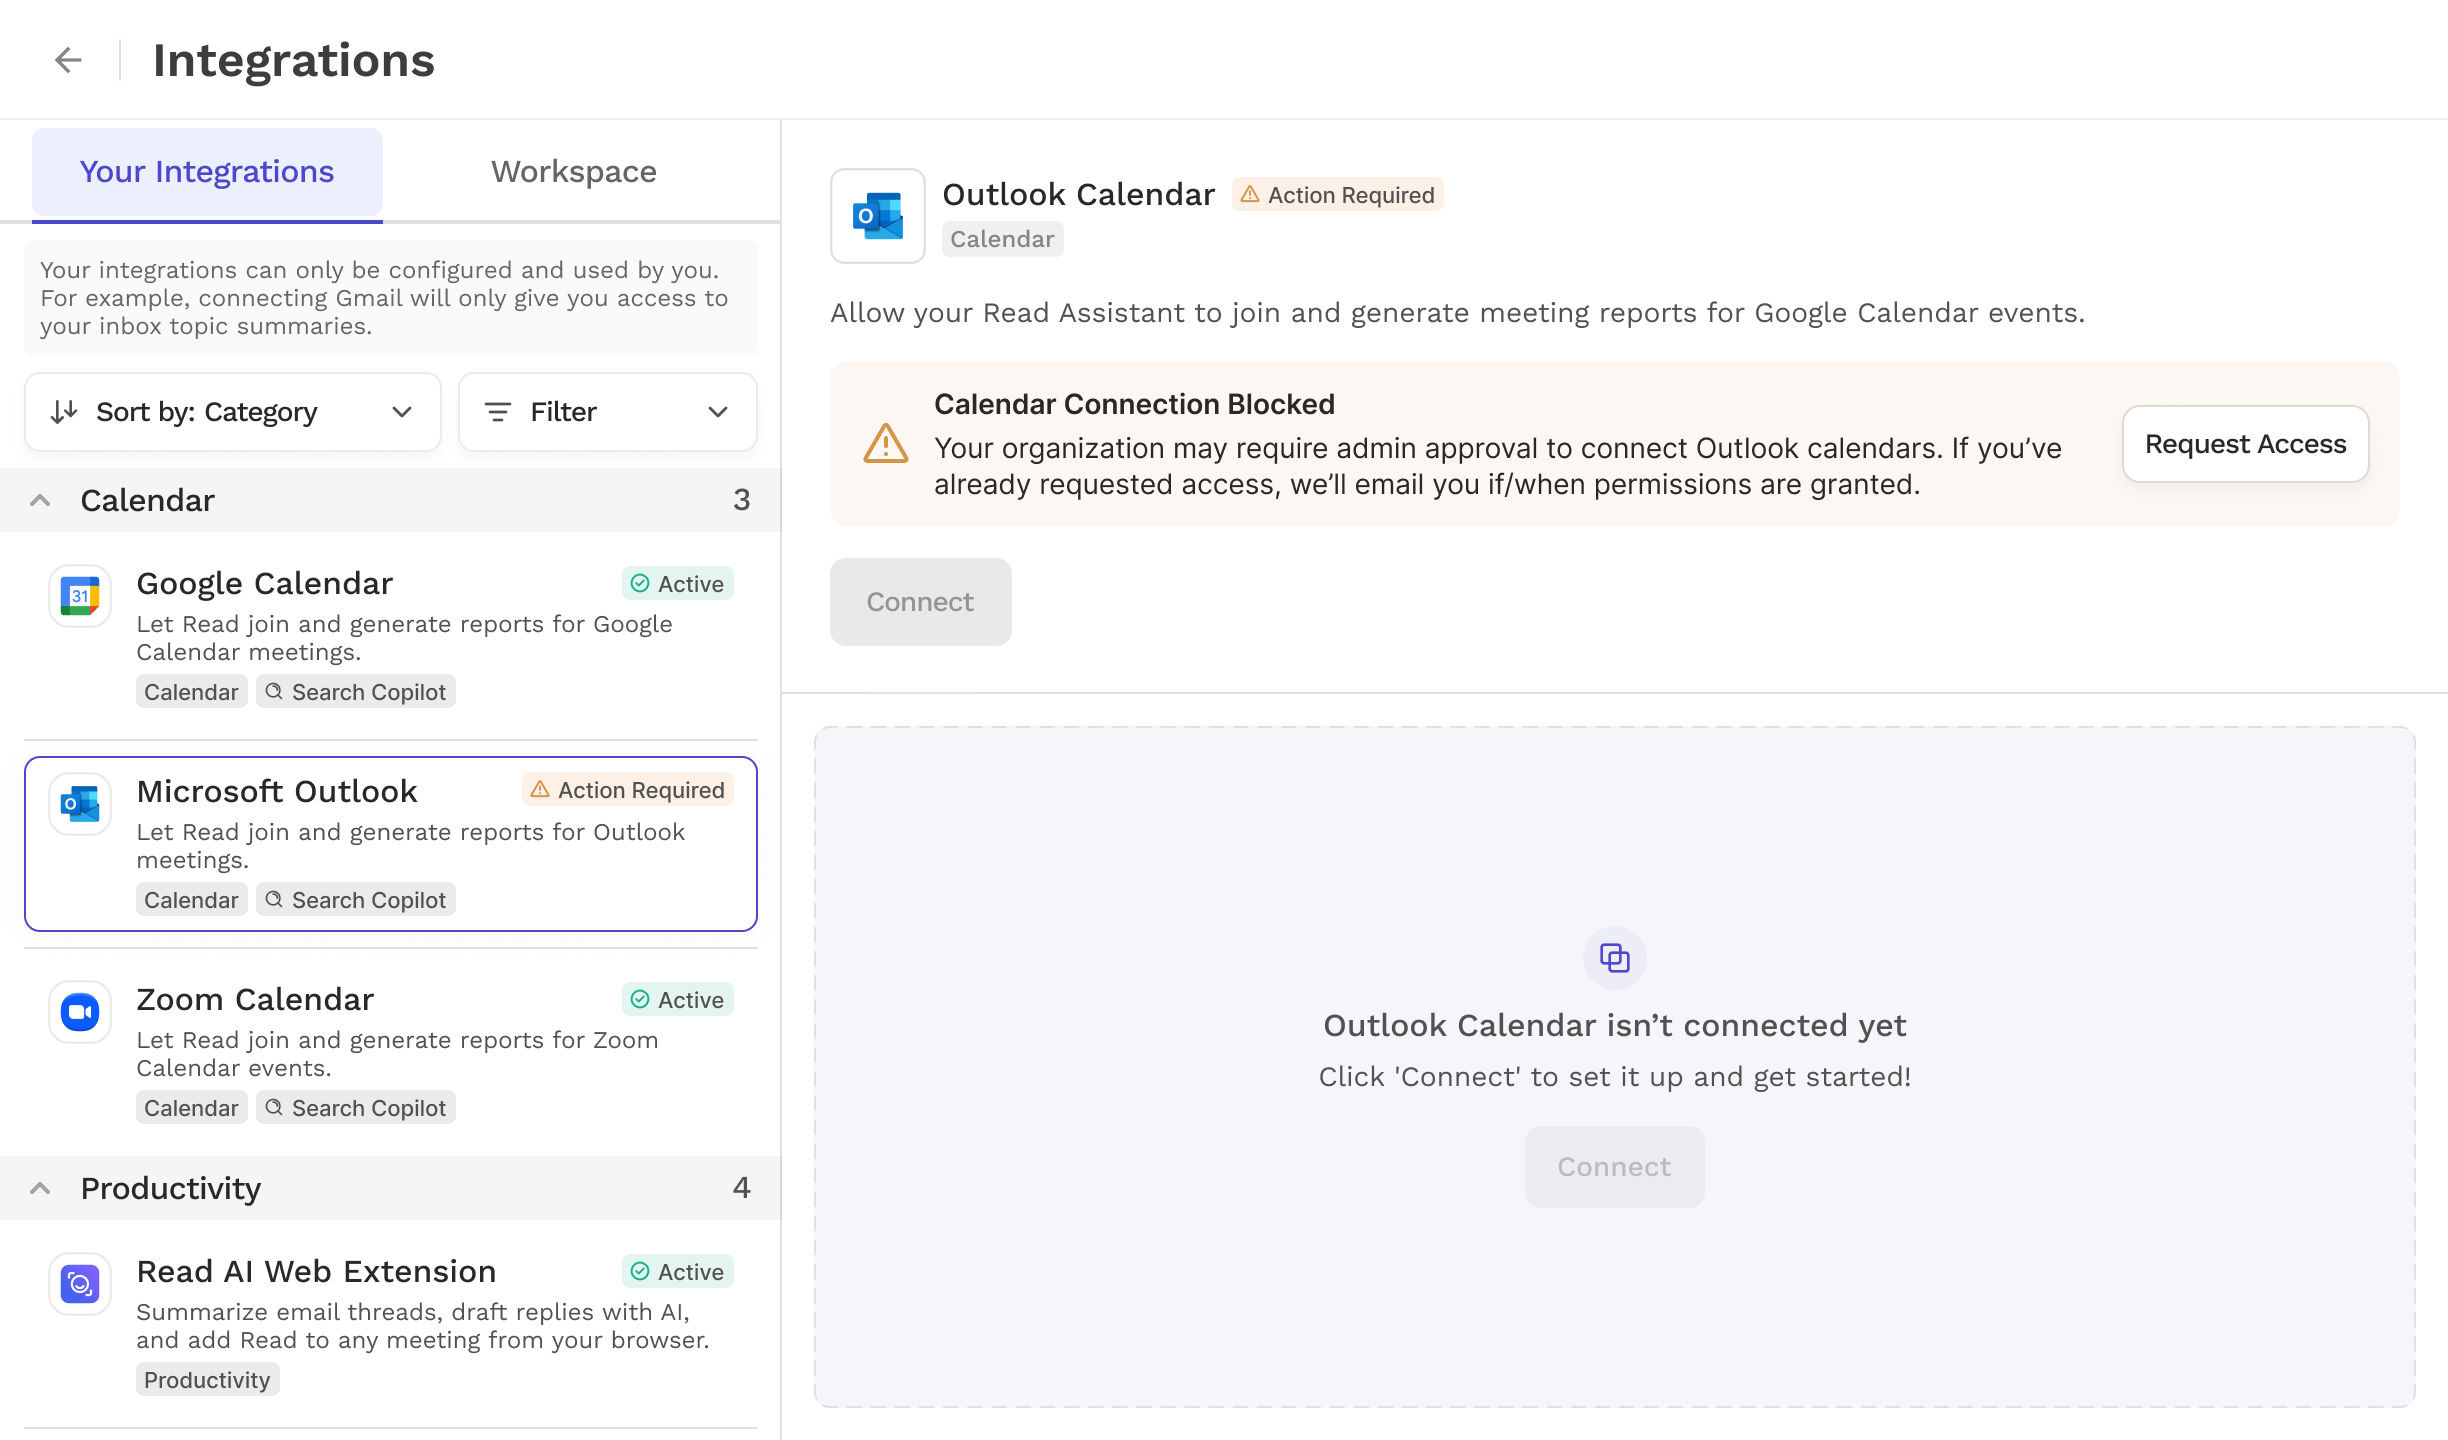
Task: Open the Sort by: Category dropdown
Action: pos(233,412)
